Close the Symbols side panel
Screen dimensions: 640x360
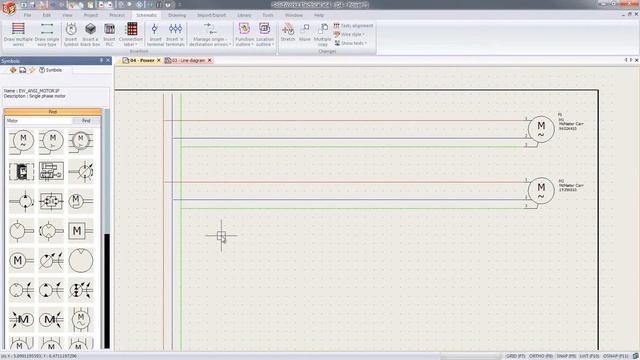tap(108, 60)
